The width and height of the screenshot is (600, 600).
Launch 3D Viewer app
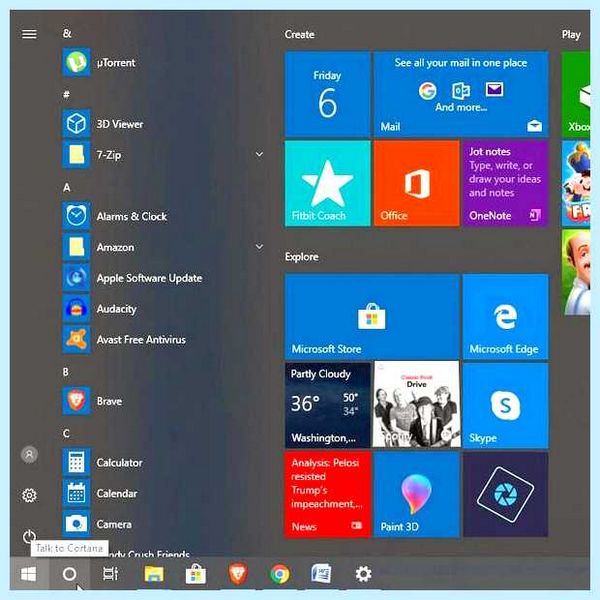point(163,124)
